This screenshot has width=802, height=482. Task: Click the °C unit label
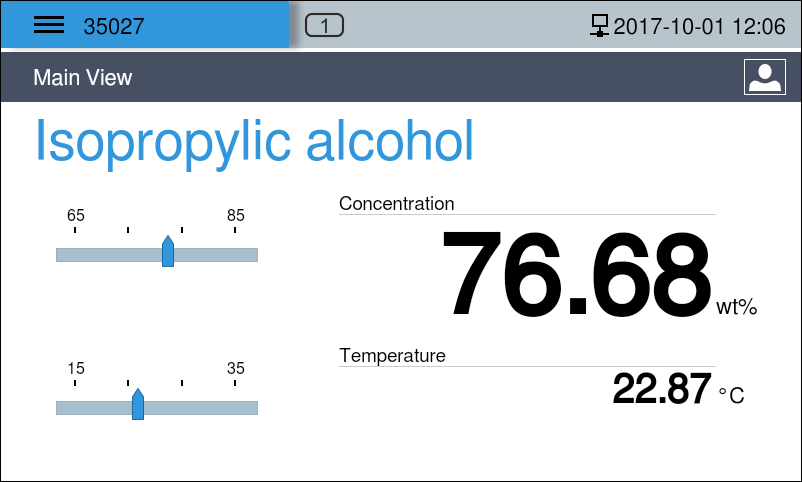[732, 396]
